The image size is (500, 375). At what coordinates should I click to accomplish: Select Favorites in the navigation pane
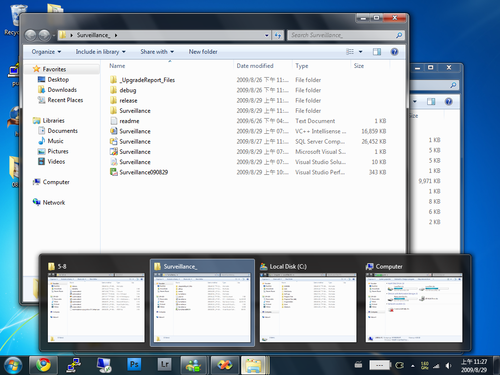pos(54,69)
